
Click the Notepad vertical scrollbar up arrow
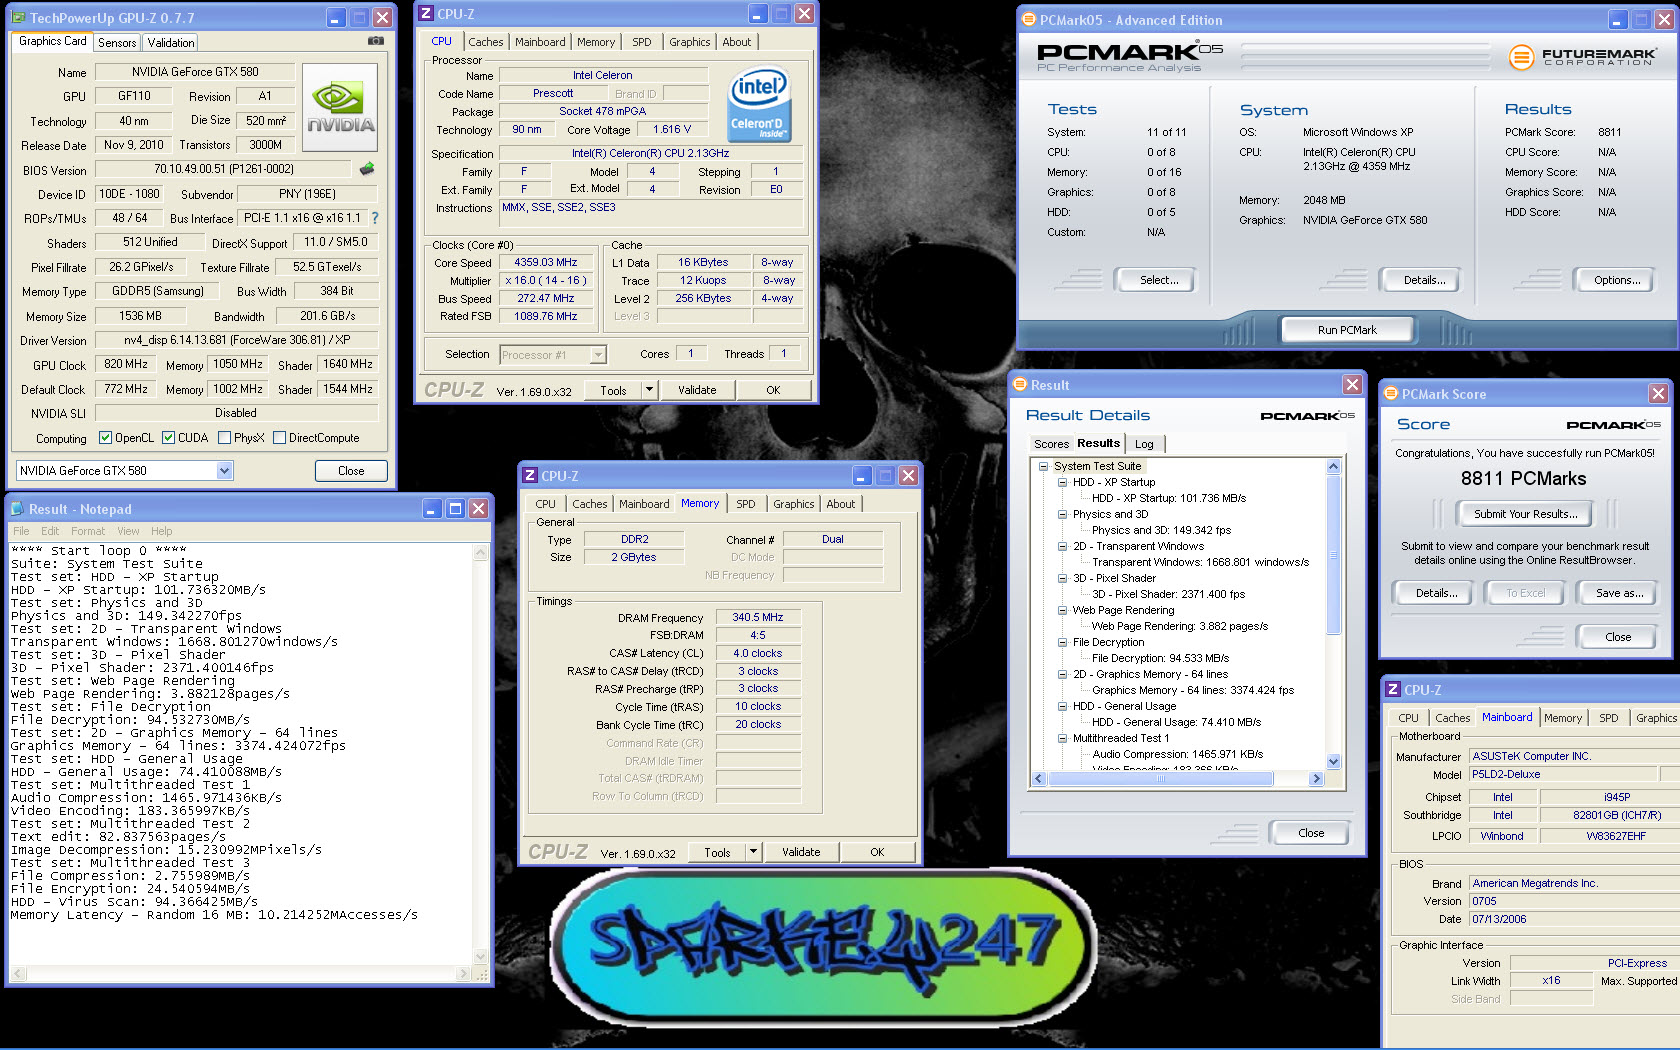(481, 552)
